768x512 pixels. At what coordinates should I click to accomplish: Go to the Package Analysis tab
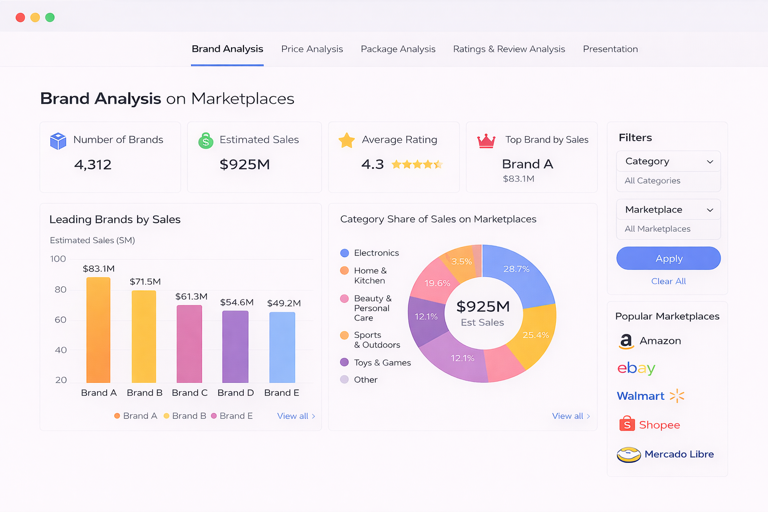pos(398,49)
